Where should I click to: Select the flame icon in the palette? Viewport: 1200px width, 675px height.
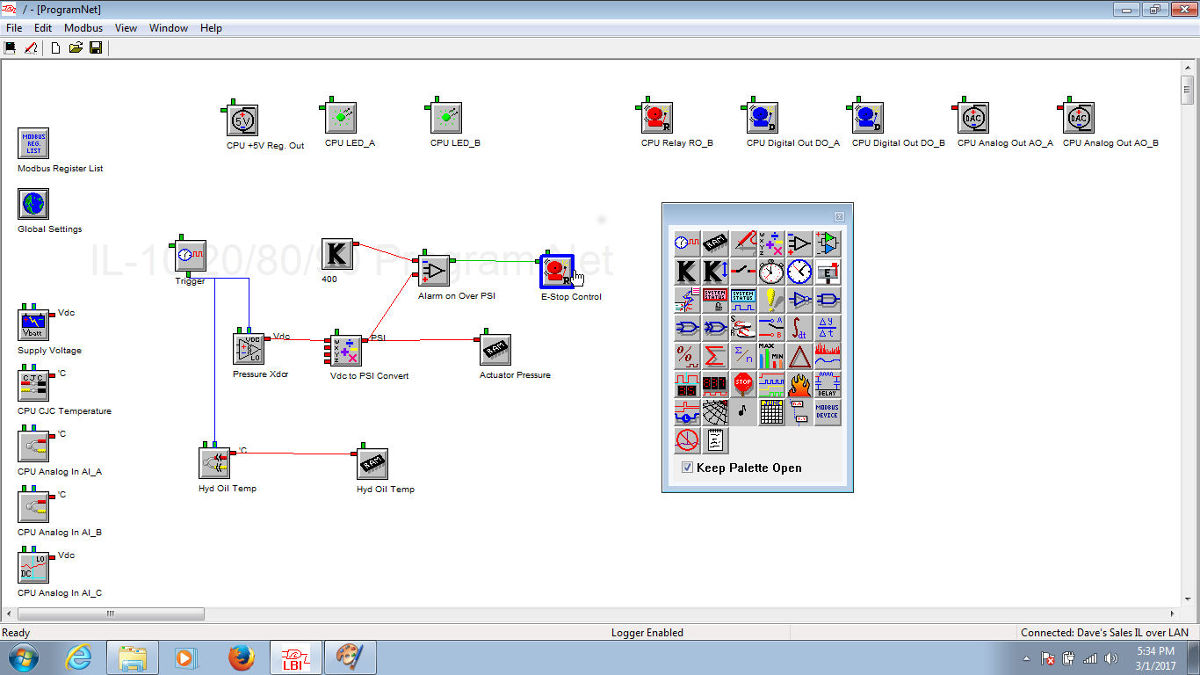pyautogui.click(x=797, y=383)
